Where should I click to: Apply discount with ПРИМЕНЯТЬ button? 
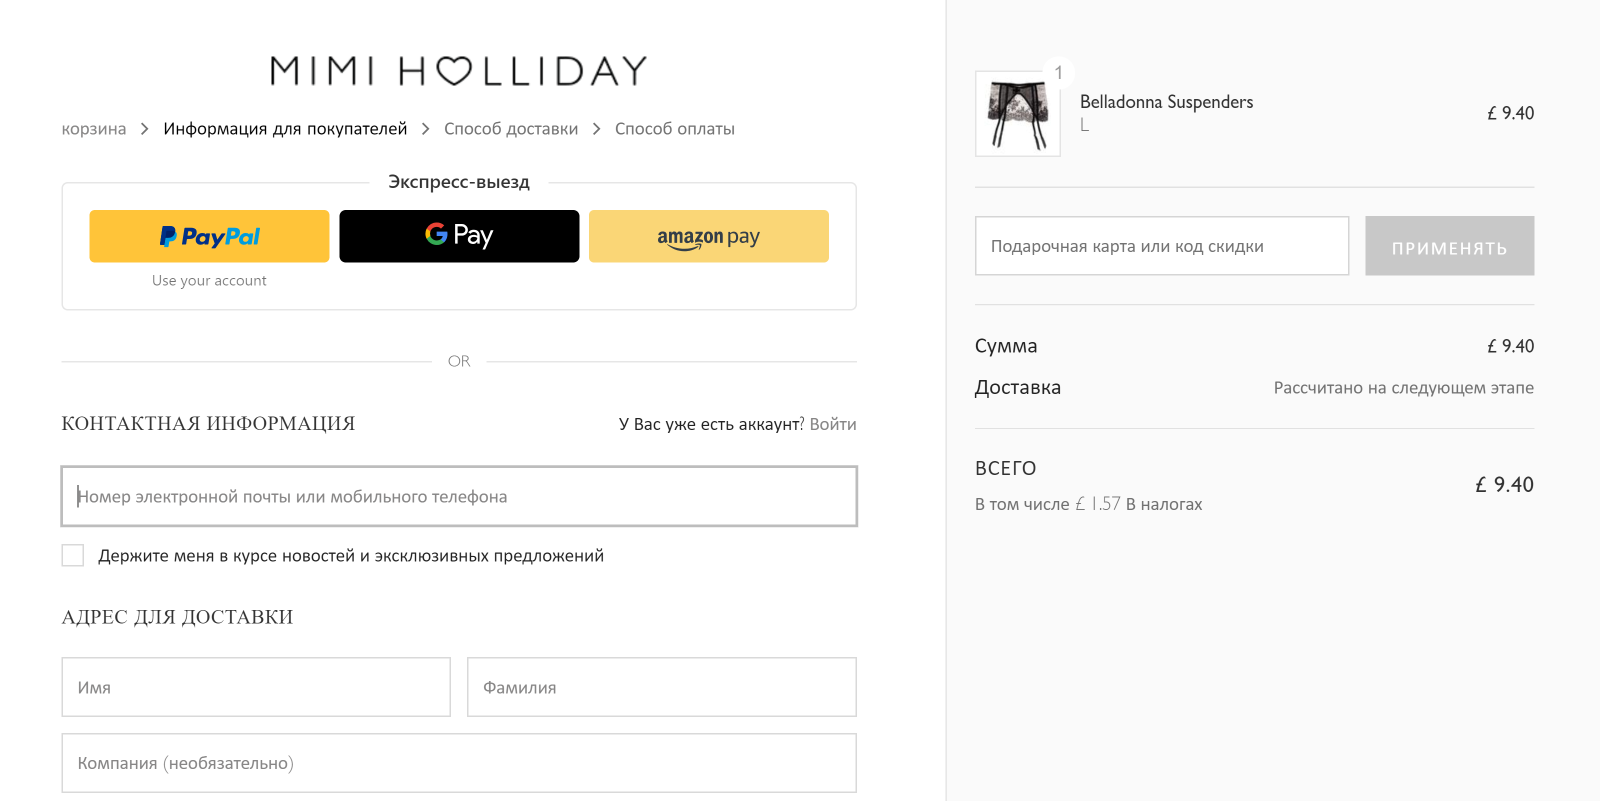(1450, 246)
